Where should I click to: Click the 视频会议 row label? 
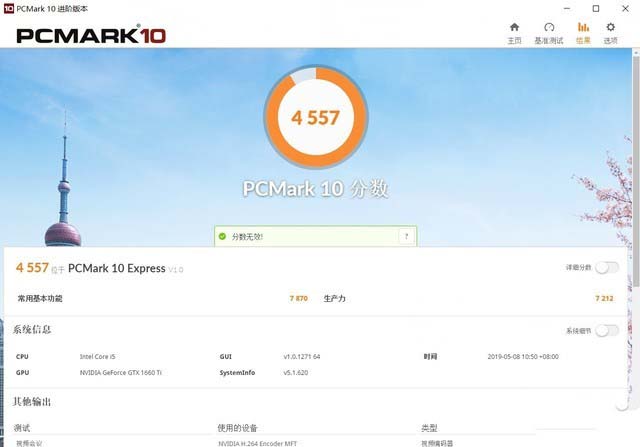29,443
